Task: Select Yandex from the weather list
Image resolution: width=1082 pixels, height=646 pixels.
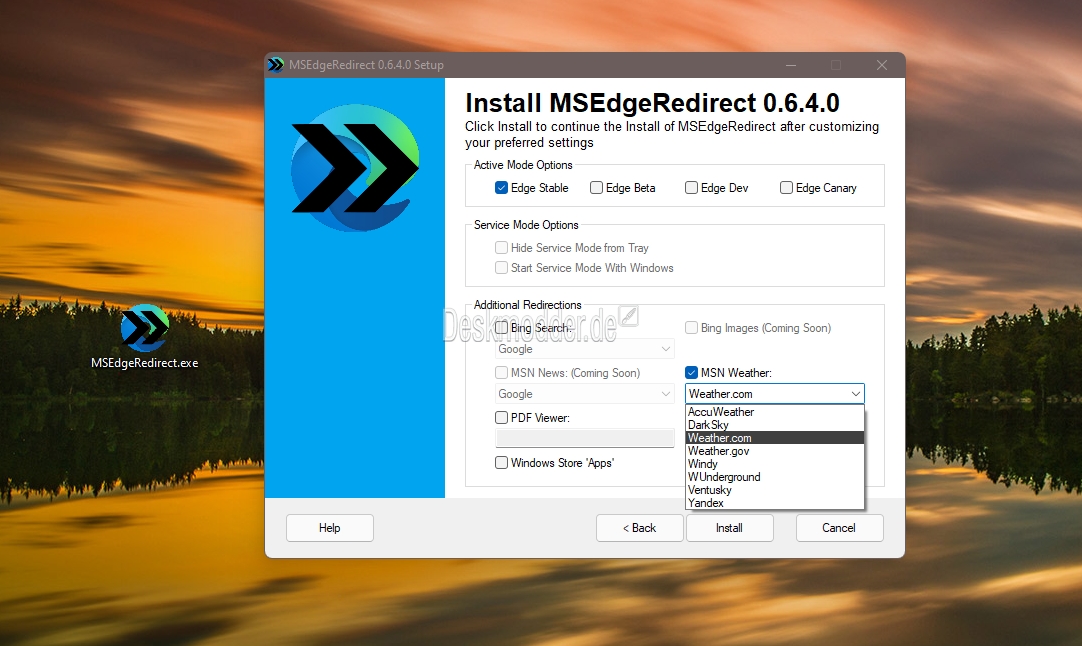Action: point(774,503)
